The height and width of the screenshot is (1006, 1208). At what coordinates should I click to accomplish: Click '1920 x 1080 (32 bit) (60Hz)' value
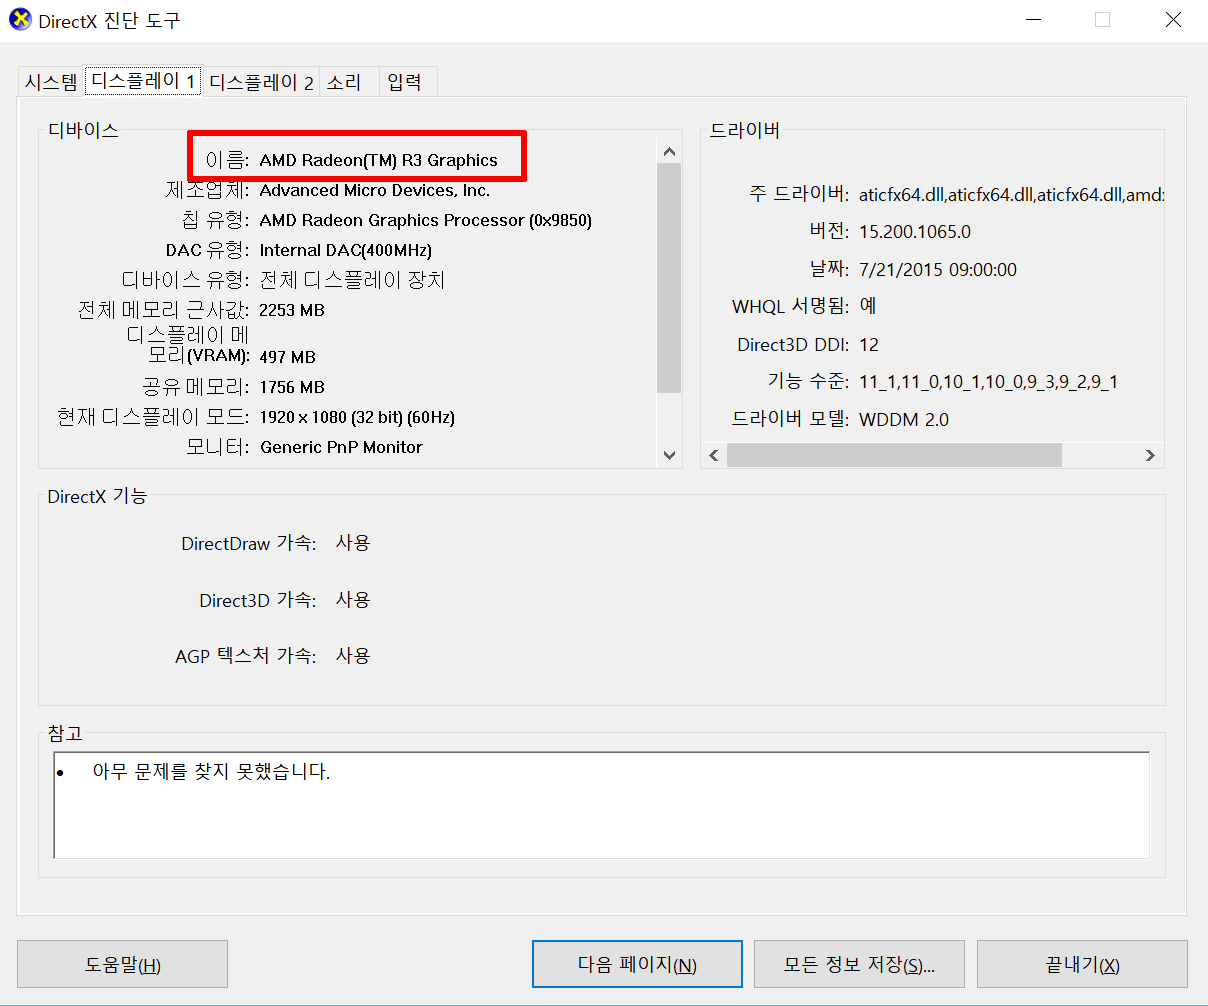(357, 417)
